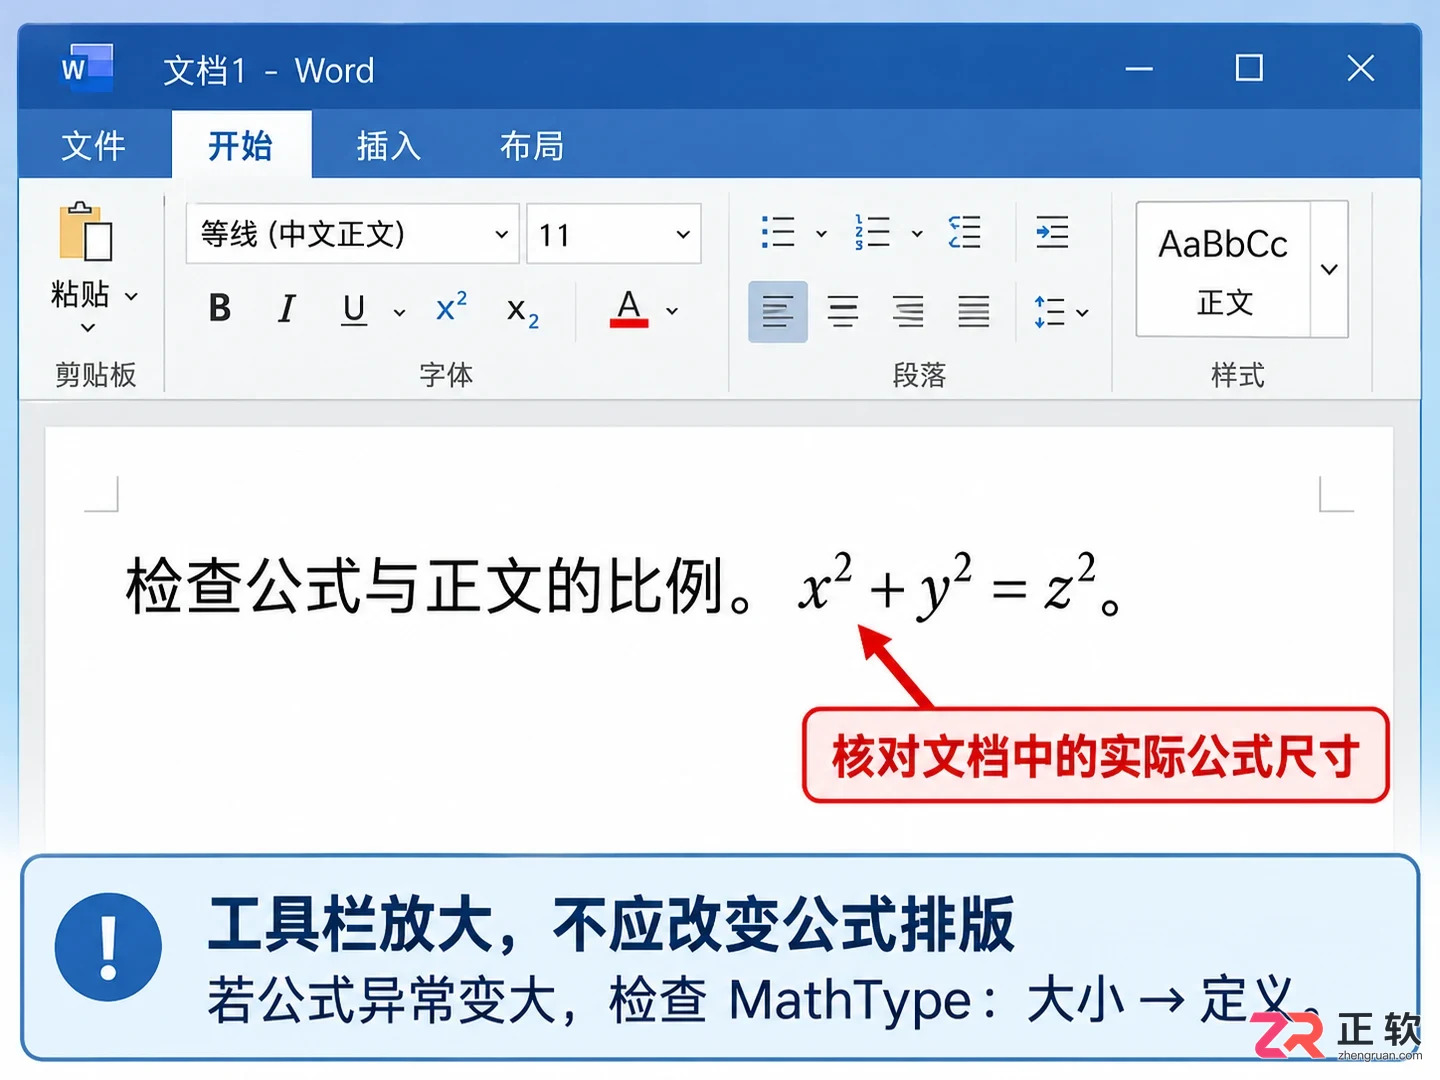Open the font color dropdown arrow
The width and height of the screenshot is (1440, 1080).
coord(672,311)
